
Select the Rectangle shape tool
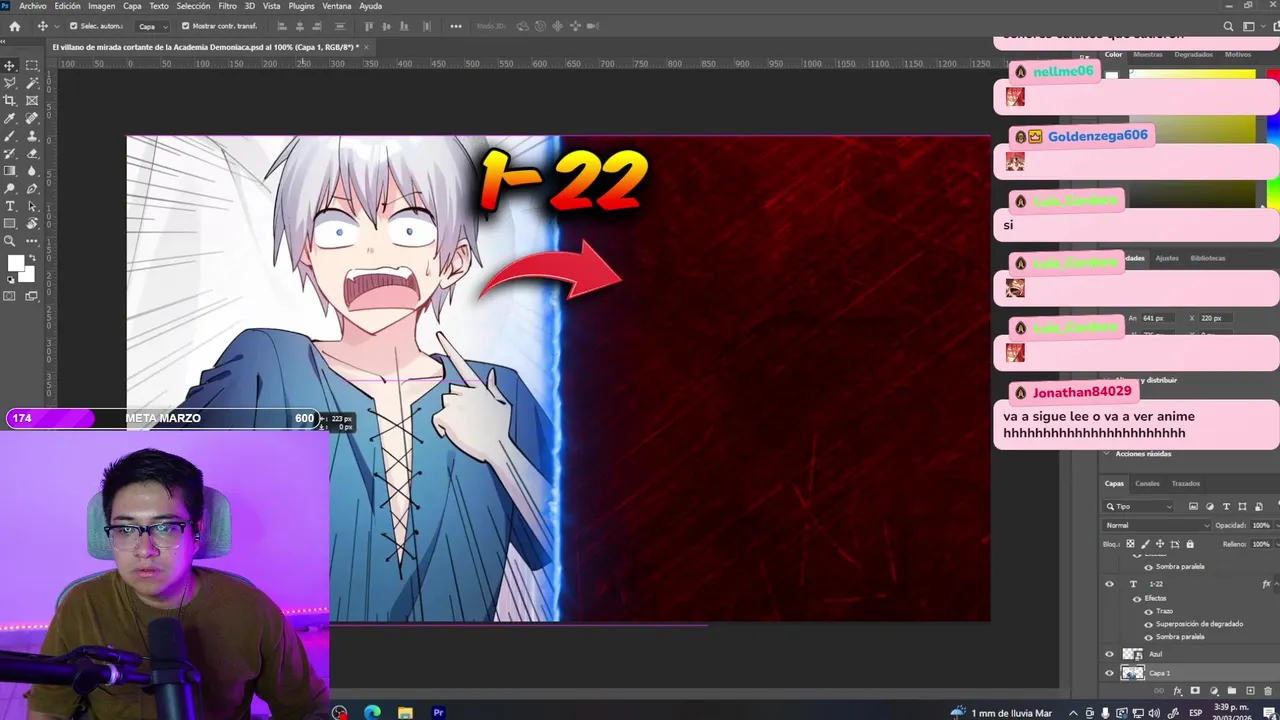(x=10, y=223)
